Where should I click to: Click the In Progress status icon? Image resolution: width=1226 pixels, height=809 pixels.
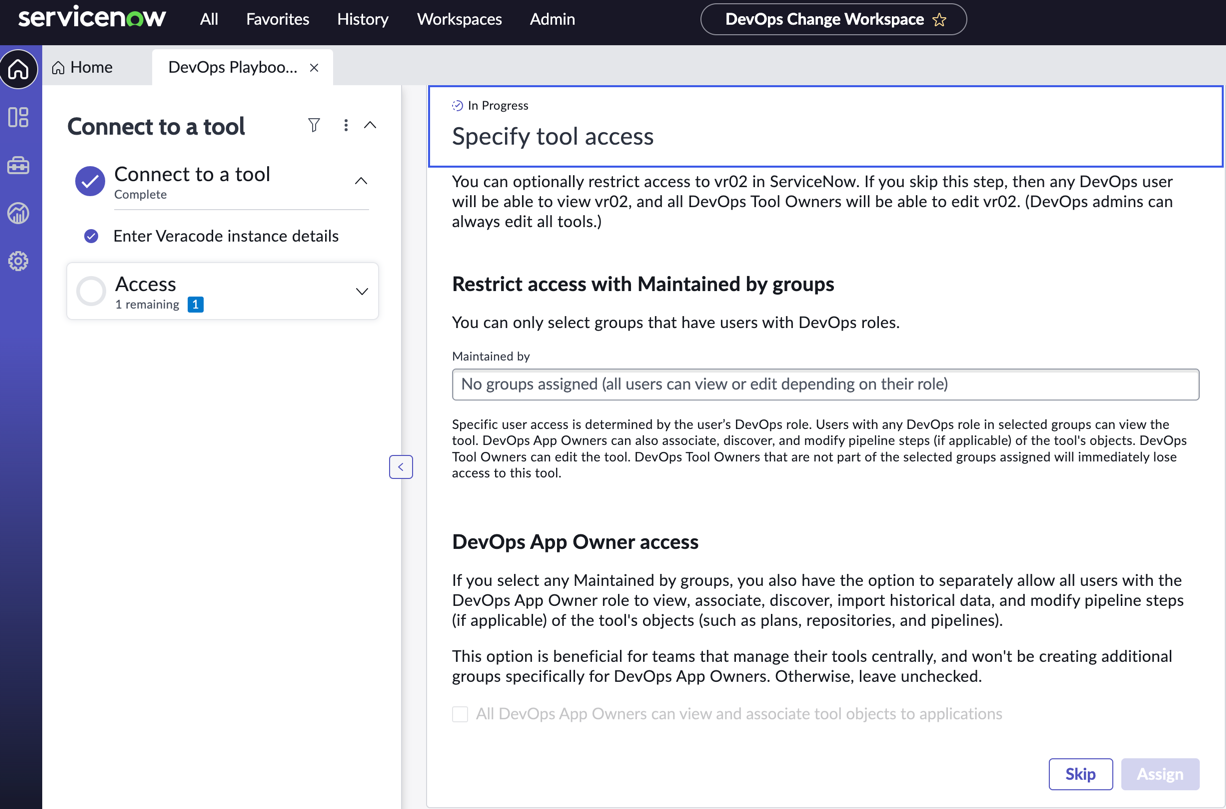(x=457, y=105)
